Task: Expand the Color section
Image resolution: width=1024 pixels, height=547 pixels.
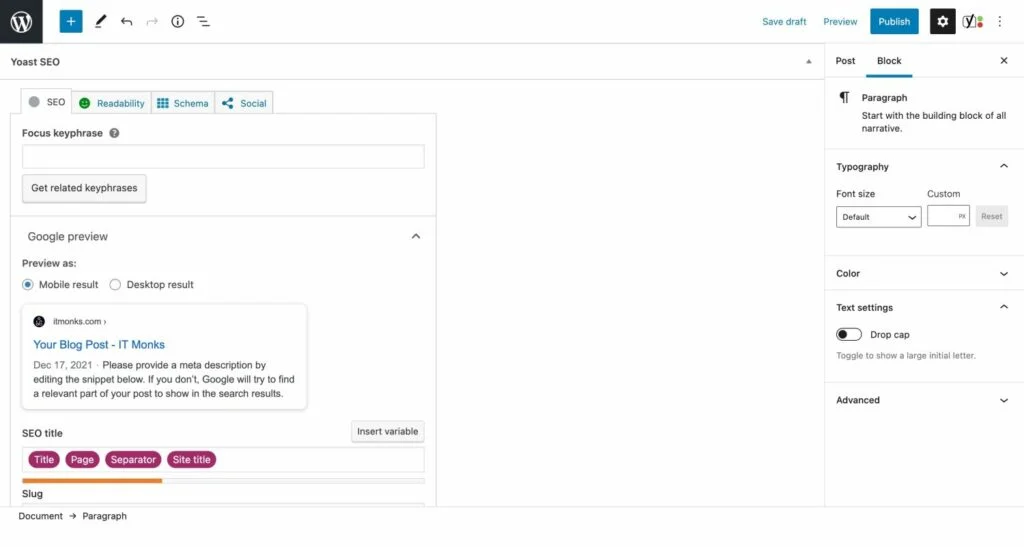Action: coord(1004,274)
